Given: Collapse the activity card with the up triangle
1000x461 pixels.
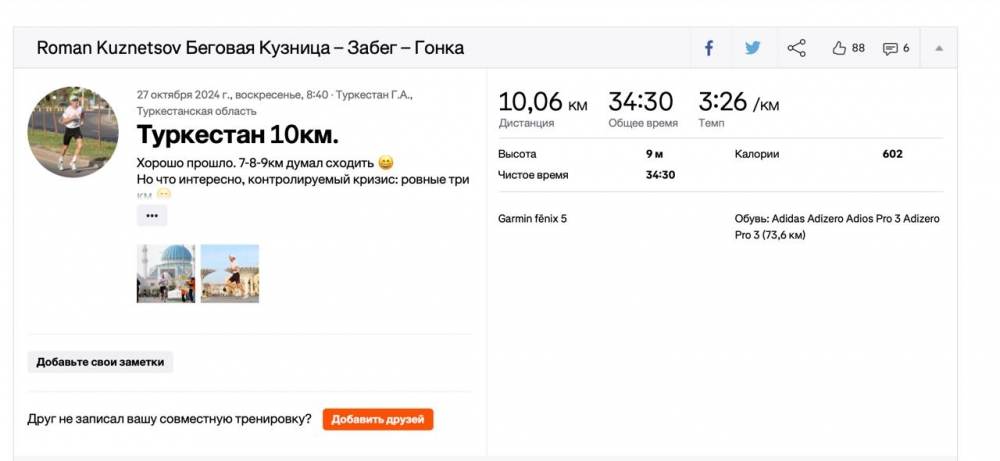Looking at the screenshot, I should coord(939,48).
